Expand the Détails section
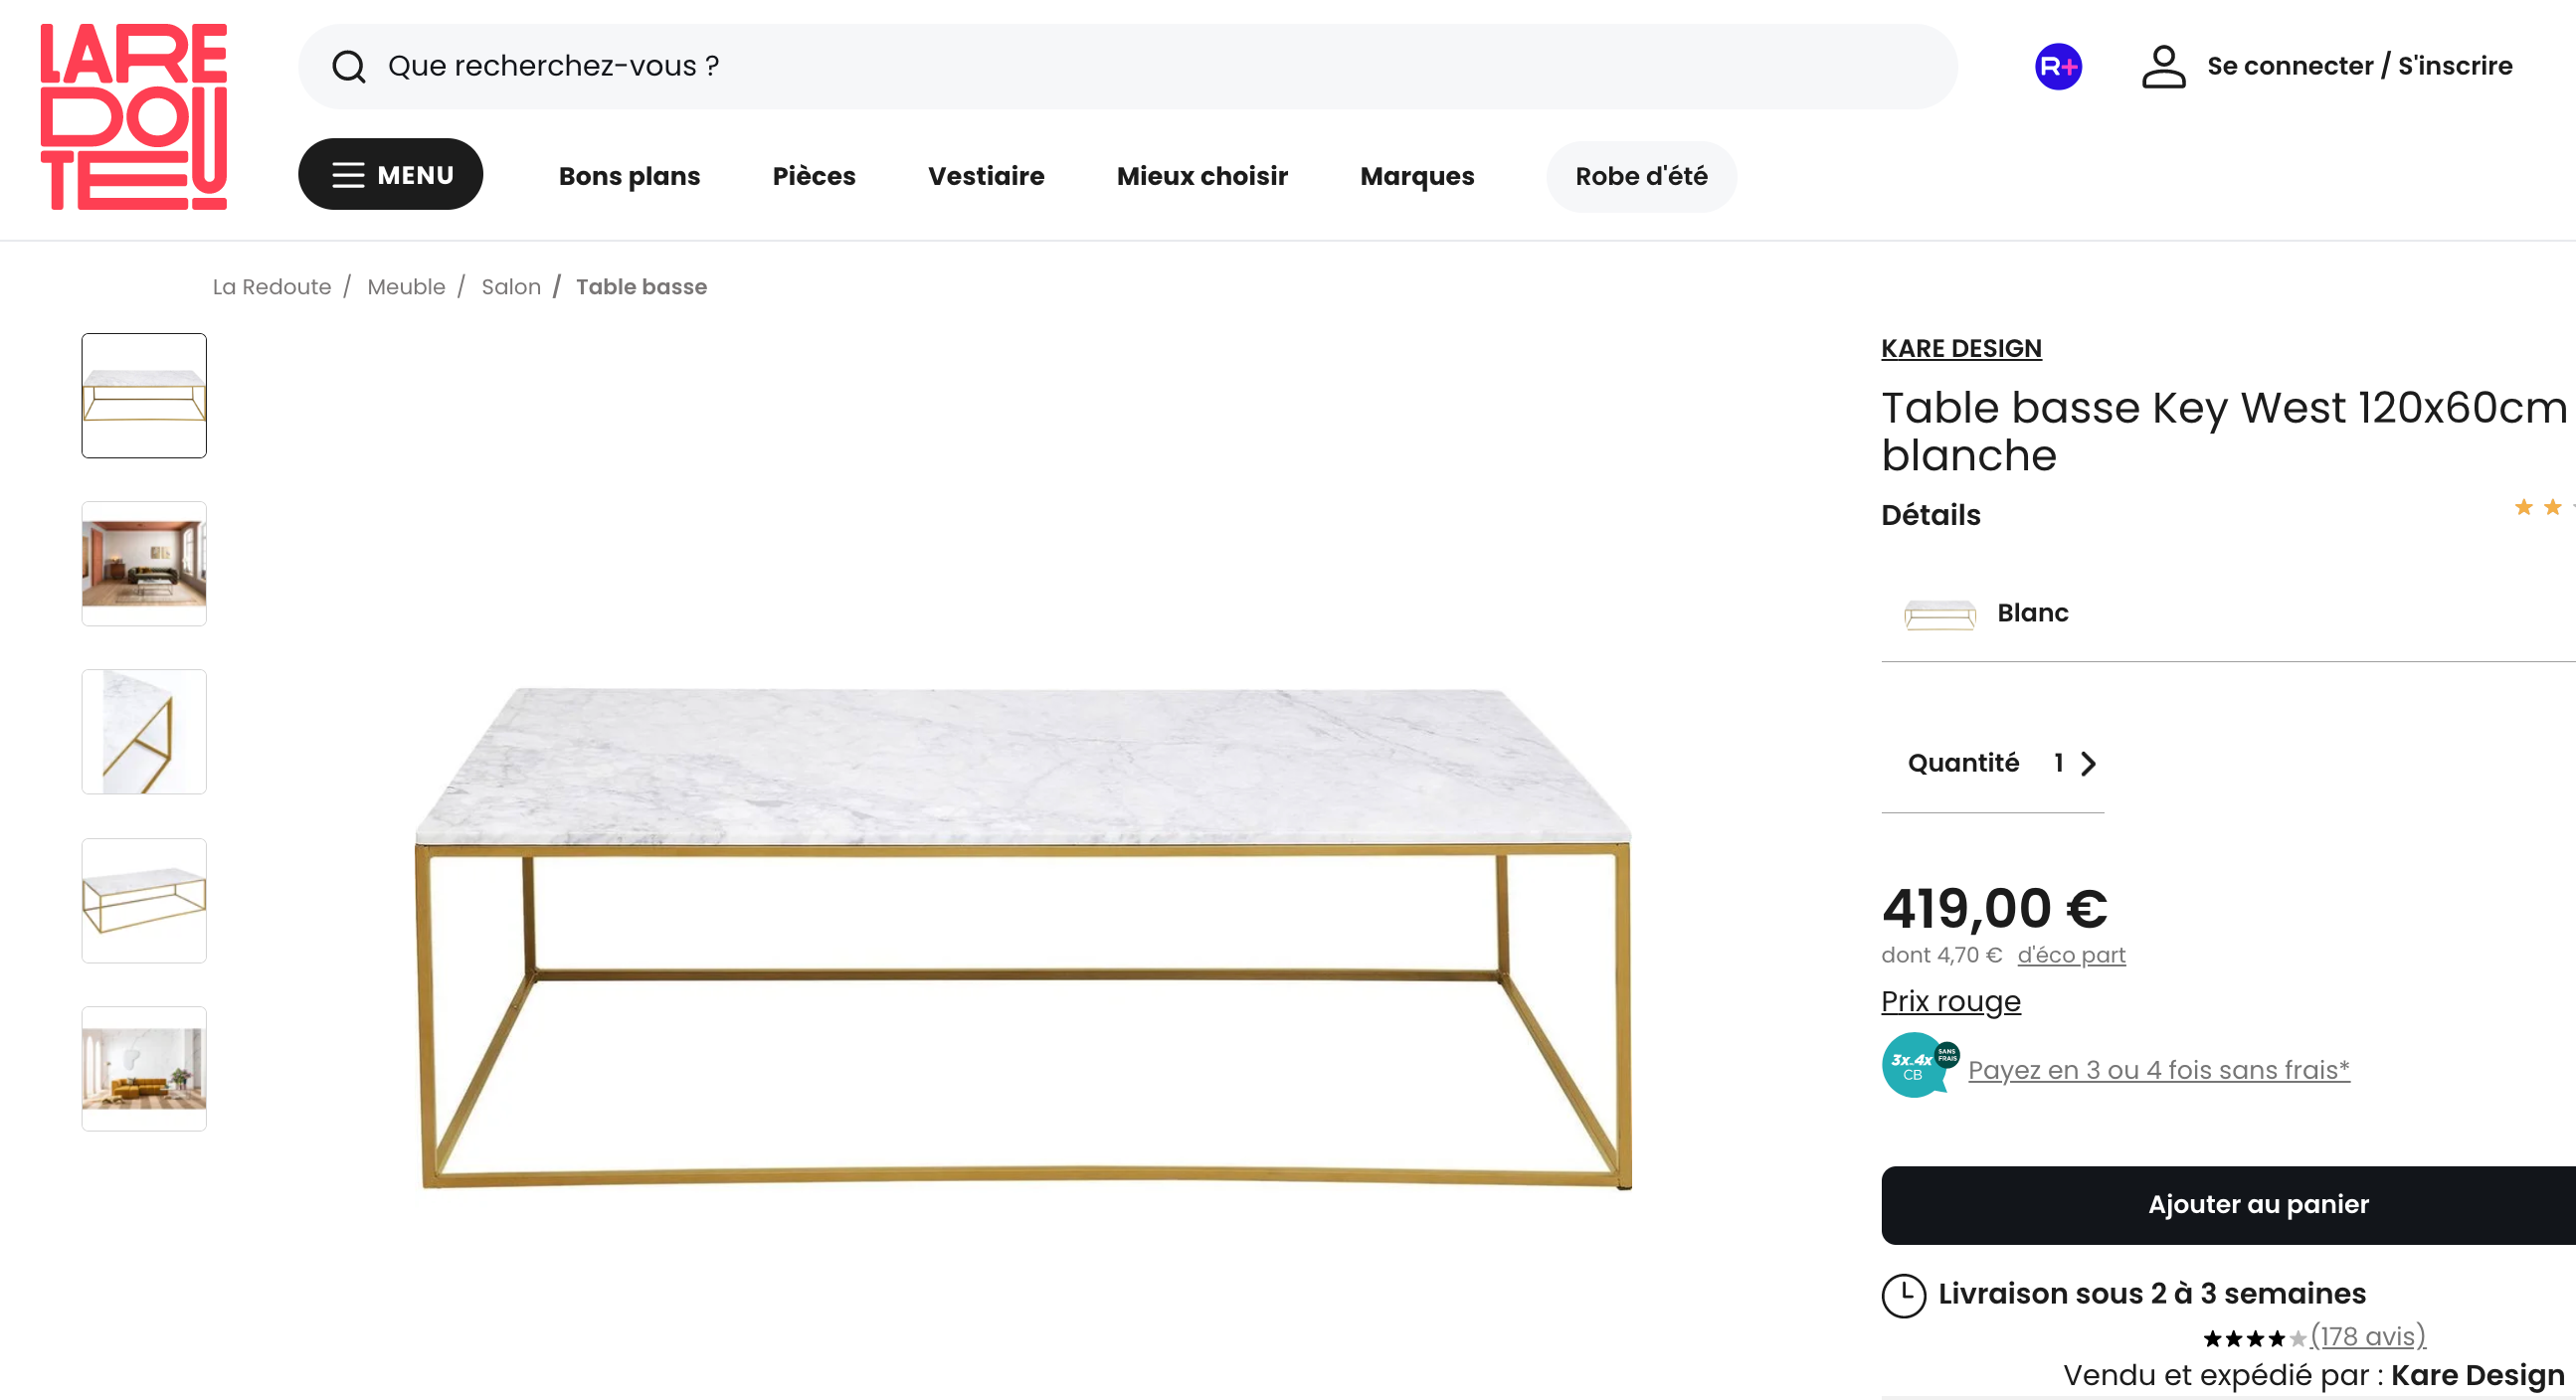The width and height of the screenshot is (2576, 1400). [x=1930, y=515]
